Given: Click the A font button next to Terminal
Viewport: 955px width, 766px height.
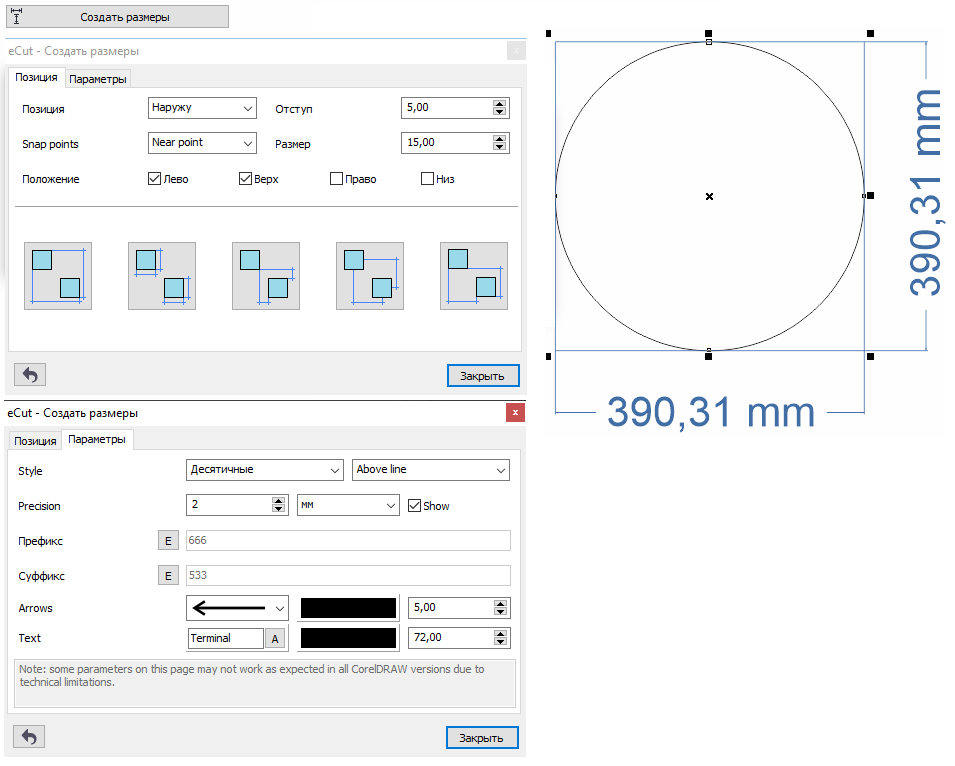Looking at the screenshot, I should point(274,638).
